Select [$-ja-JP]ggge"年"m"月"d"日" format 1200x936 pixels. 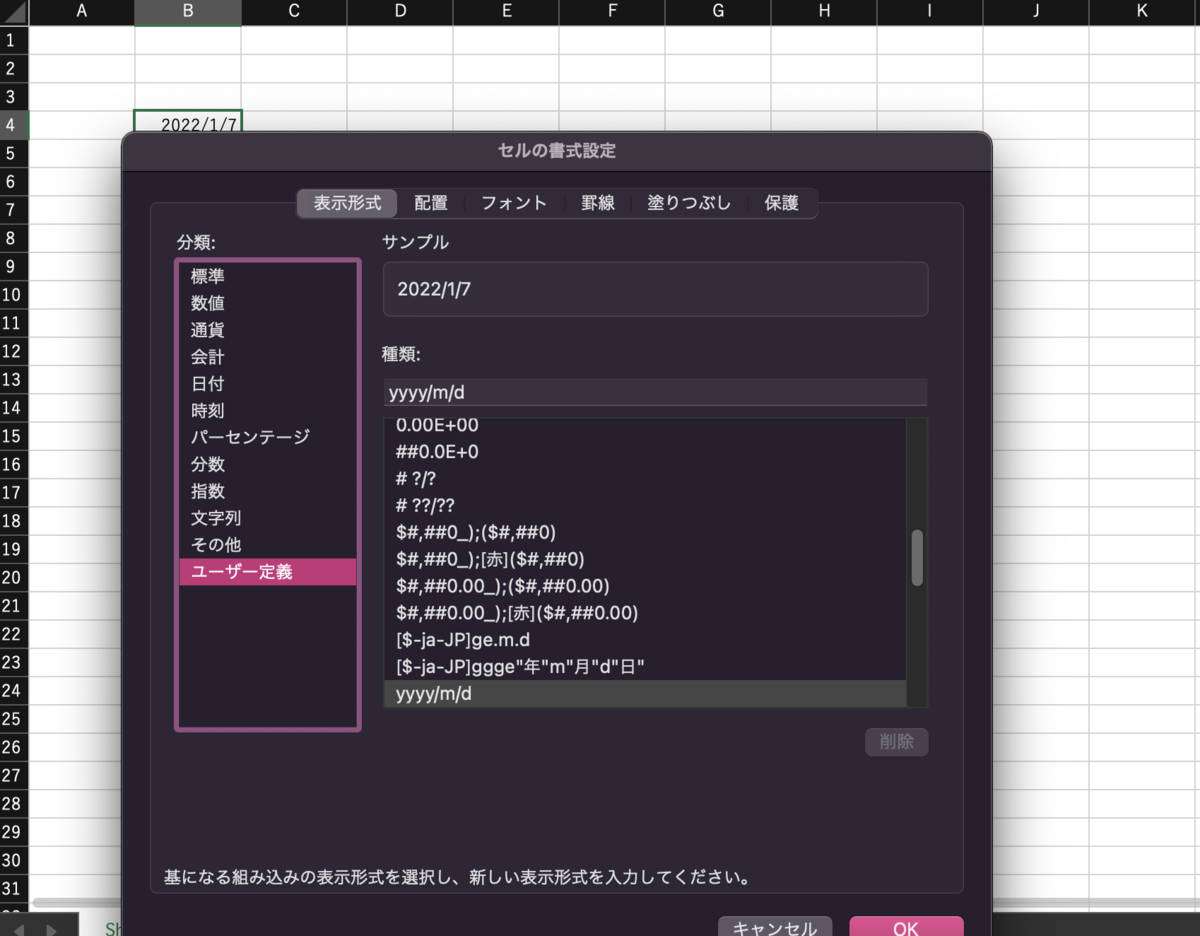pos(645,666)
